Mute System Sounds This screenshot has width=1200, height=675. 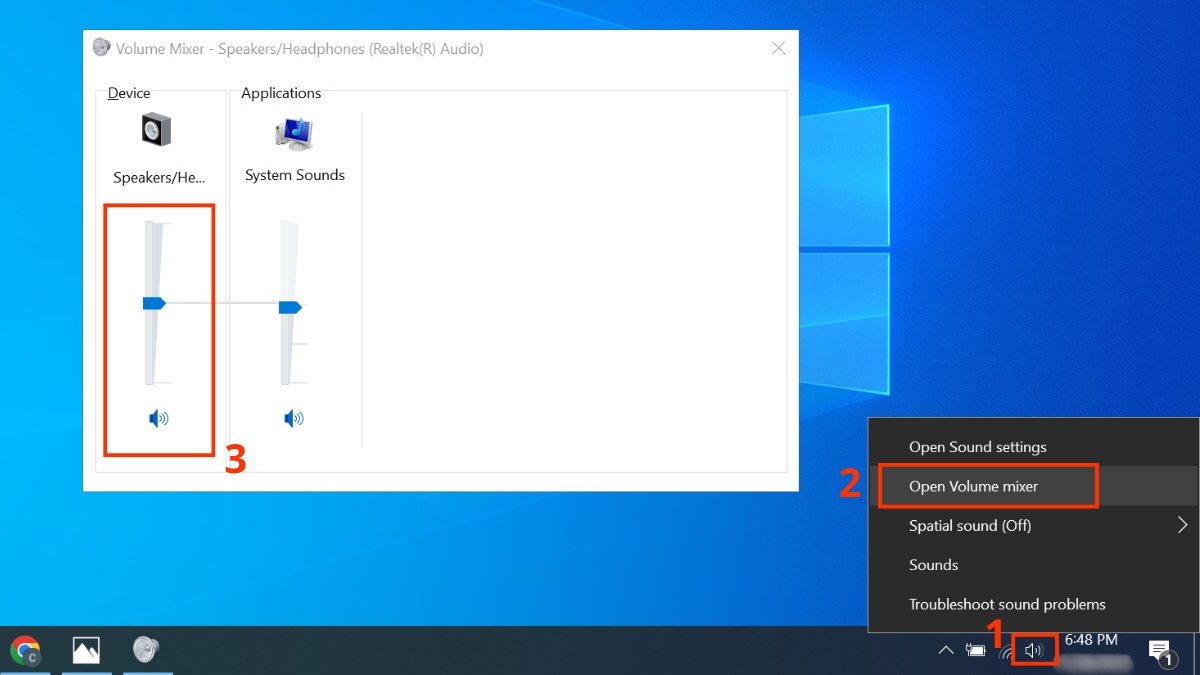[294, 418]
